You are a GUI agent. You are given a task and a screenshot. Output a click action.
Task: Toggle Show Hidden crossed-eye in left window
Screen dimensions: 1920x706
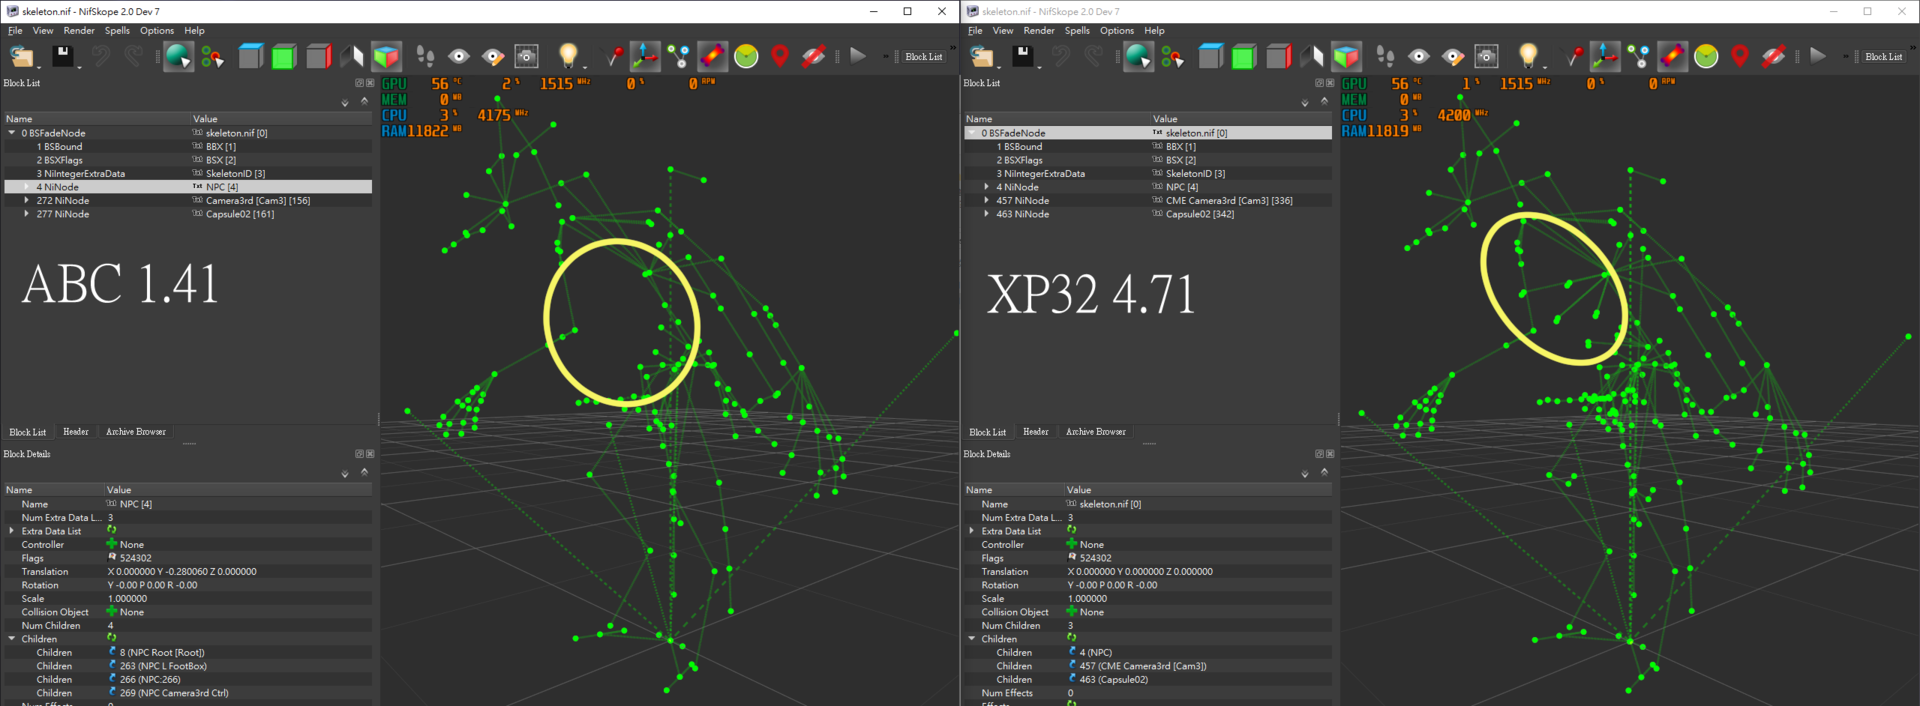[x=814, y=57]
